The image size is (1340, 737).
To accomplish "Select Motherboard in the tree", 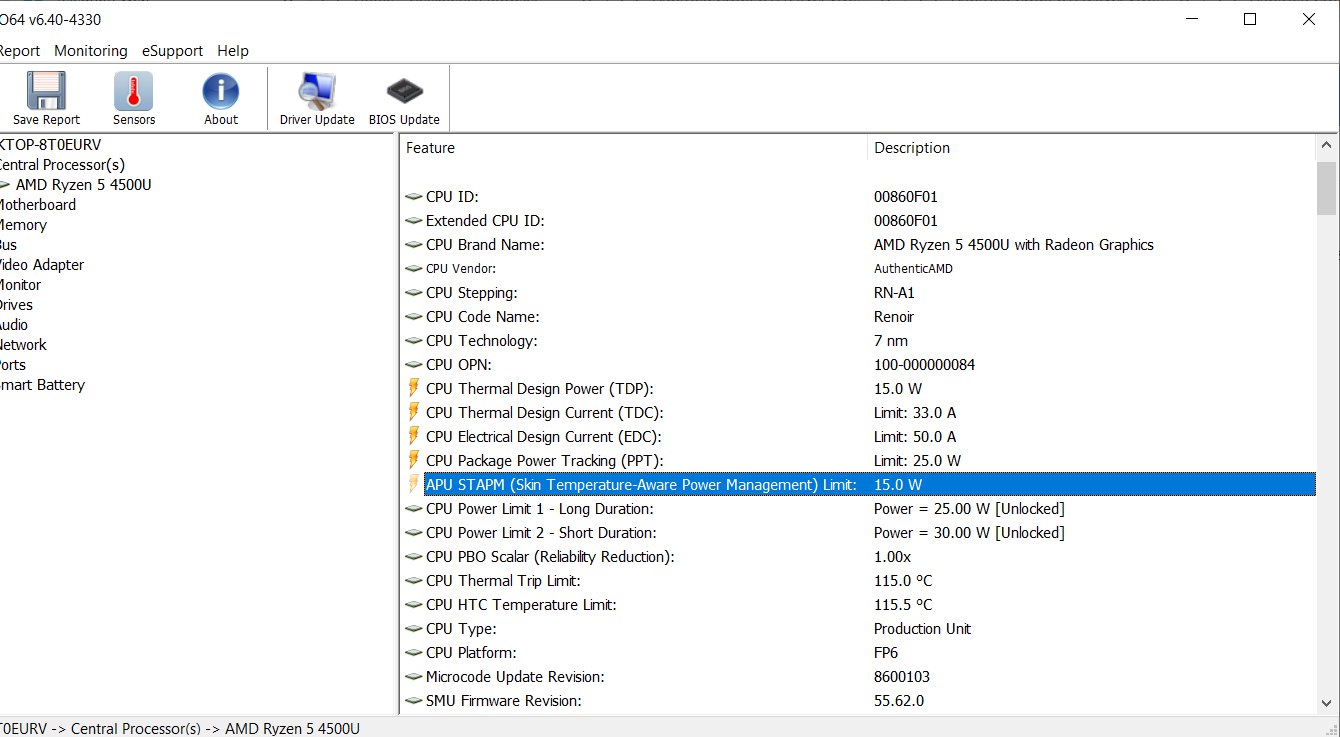I will coord(37,205).
